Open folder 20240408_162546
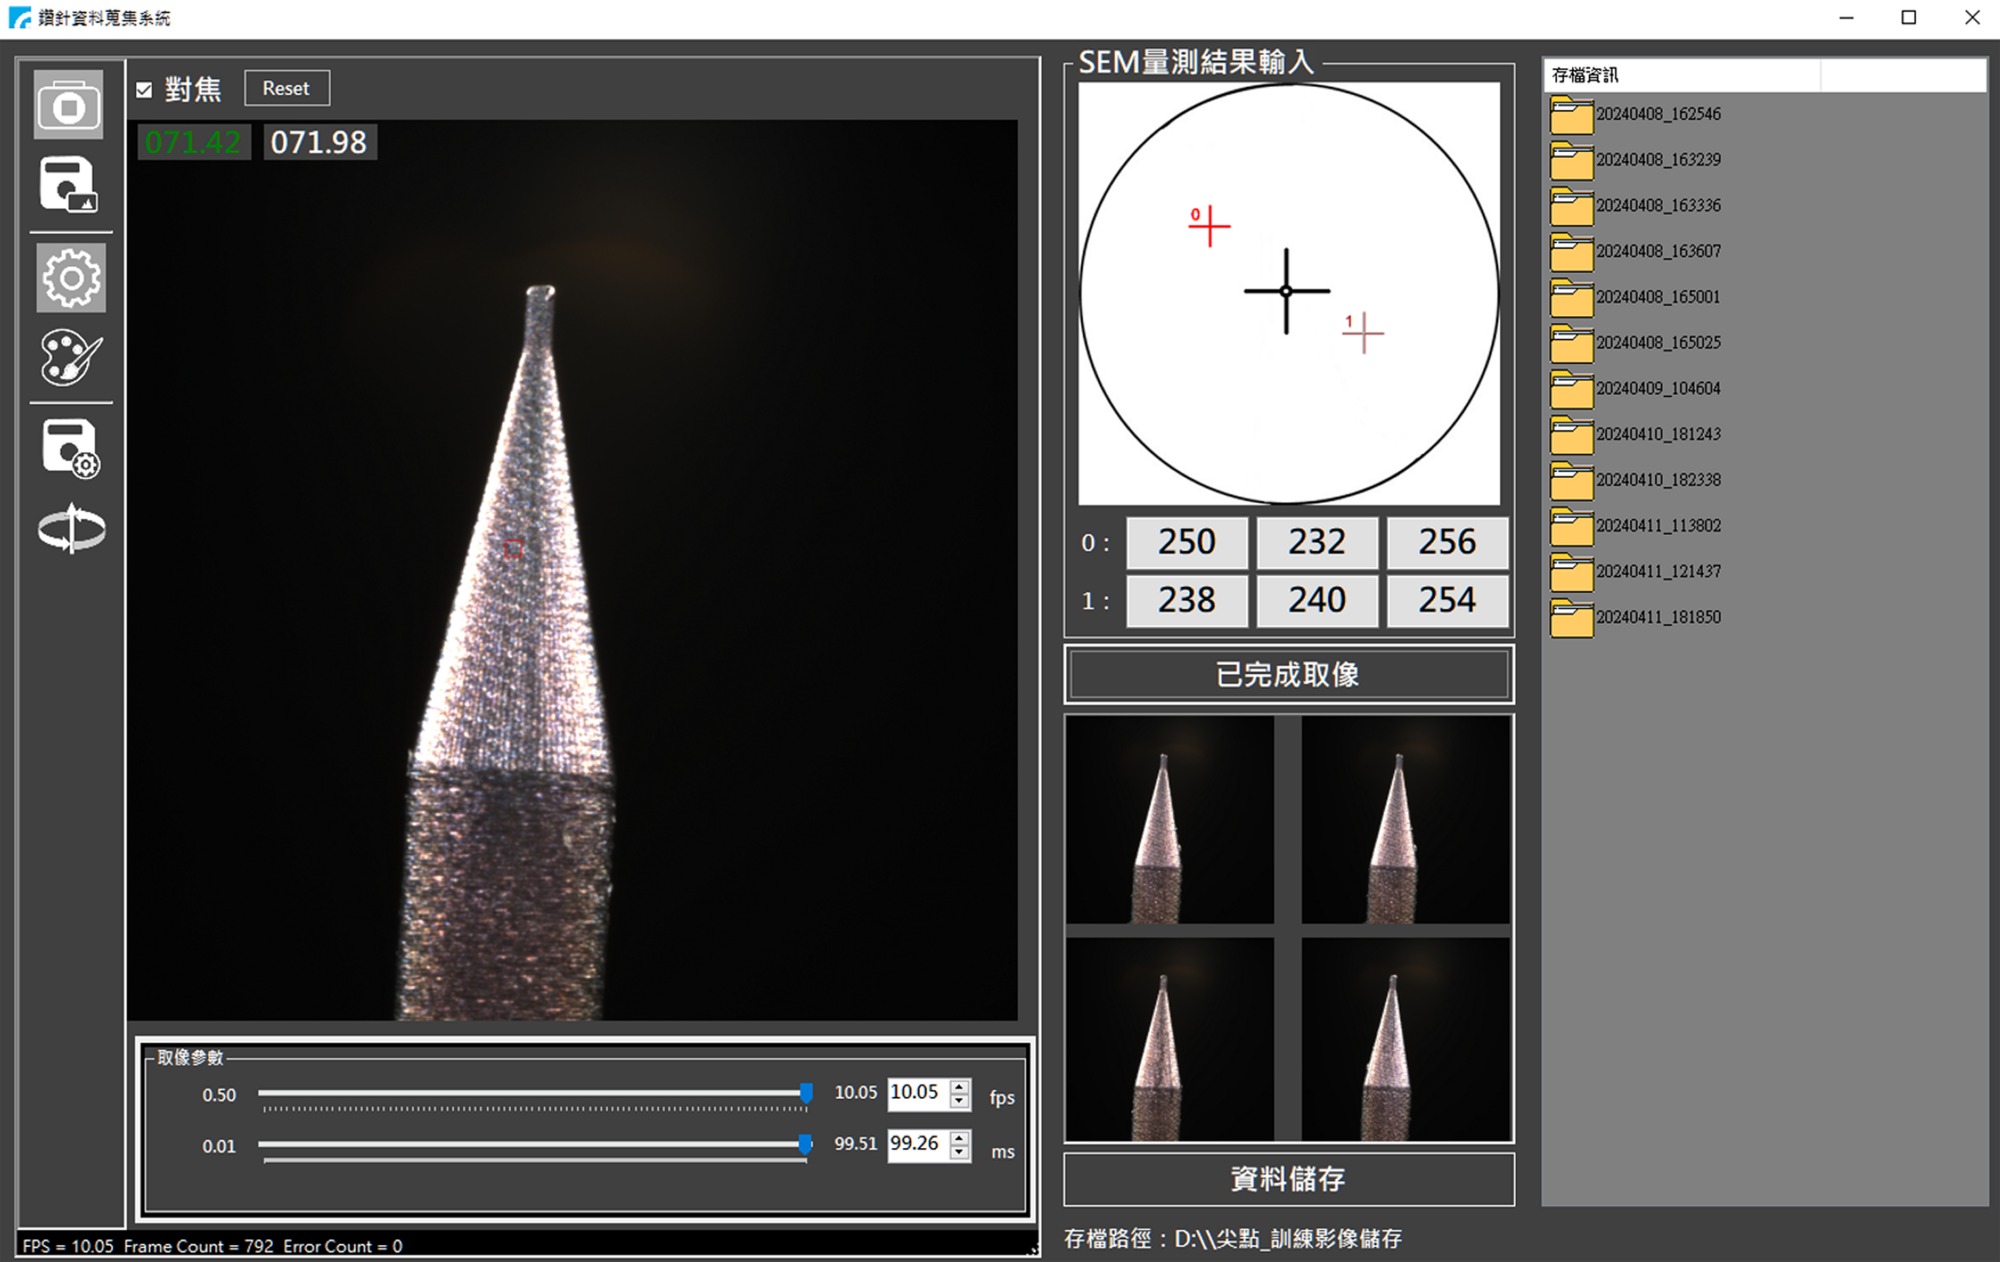2000x1262 pixels. 1657,115
